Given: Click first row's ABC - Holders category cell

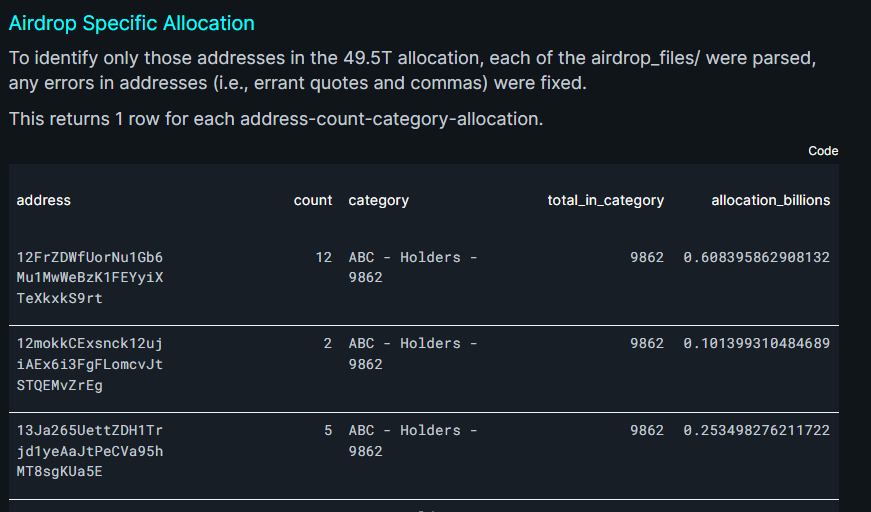Looking at the screenshot, I should (x=413, y=267).
